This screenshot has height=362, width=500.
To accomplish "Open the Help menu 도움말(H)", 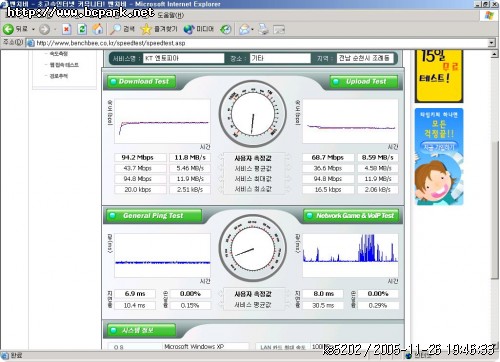I will [x=170, y=15].
